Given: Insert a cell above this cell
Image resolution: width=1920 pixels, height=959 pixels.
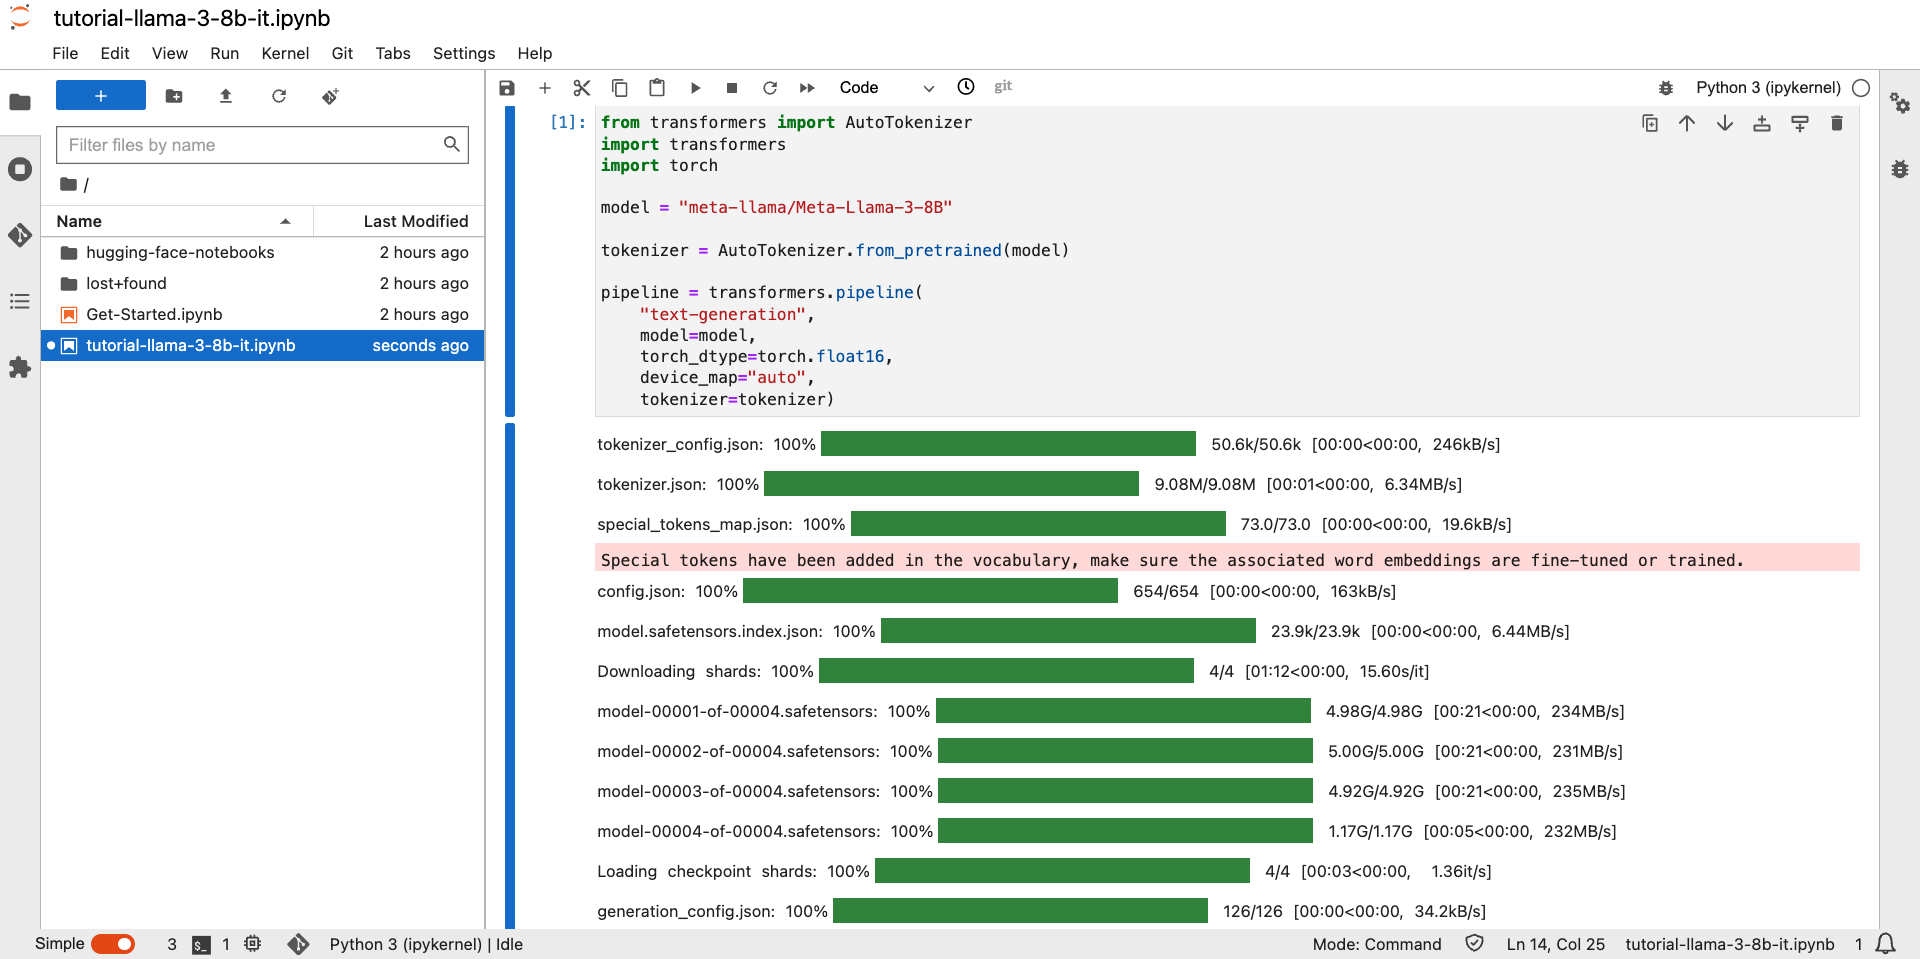Looking at the screenshot, I should pos(1762,123).
